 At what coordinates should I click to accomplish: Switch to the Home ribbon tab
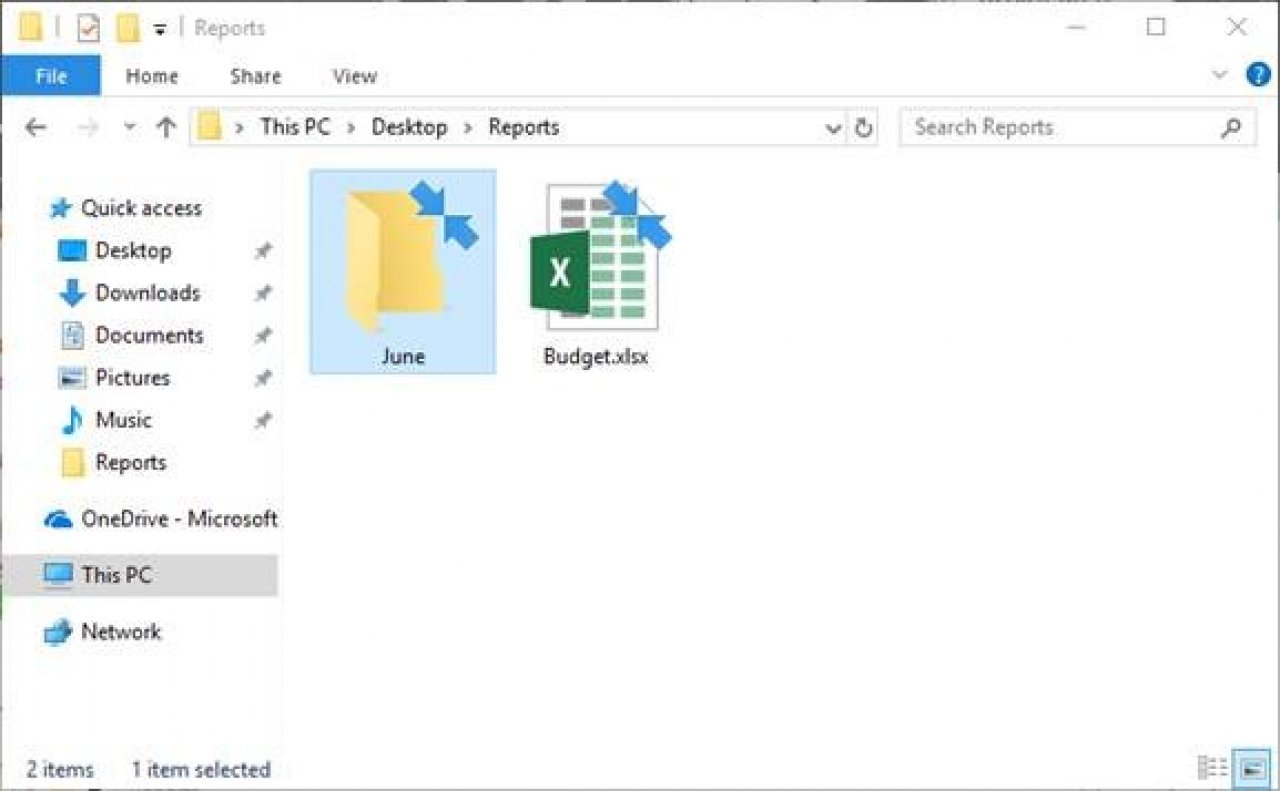click(x=152, y=76)
